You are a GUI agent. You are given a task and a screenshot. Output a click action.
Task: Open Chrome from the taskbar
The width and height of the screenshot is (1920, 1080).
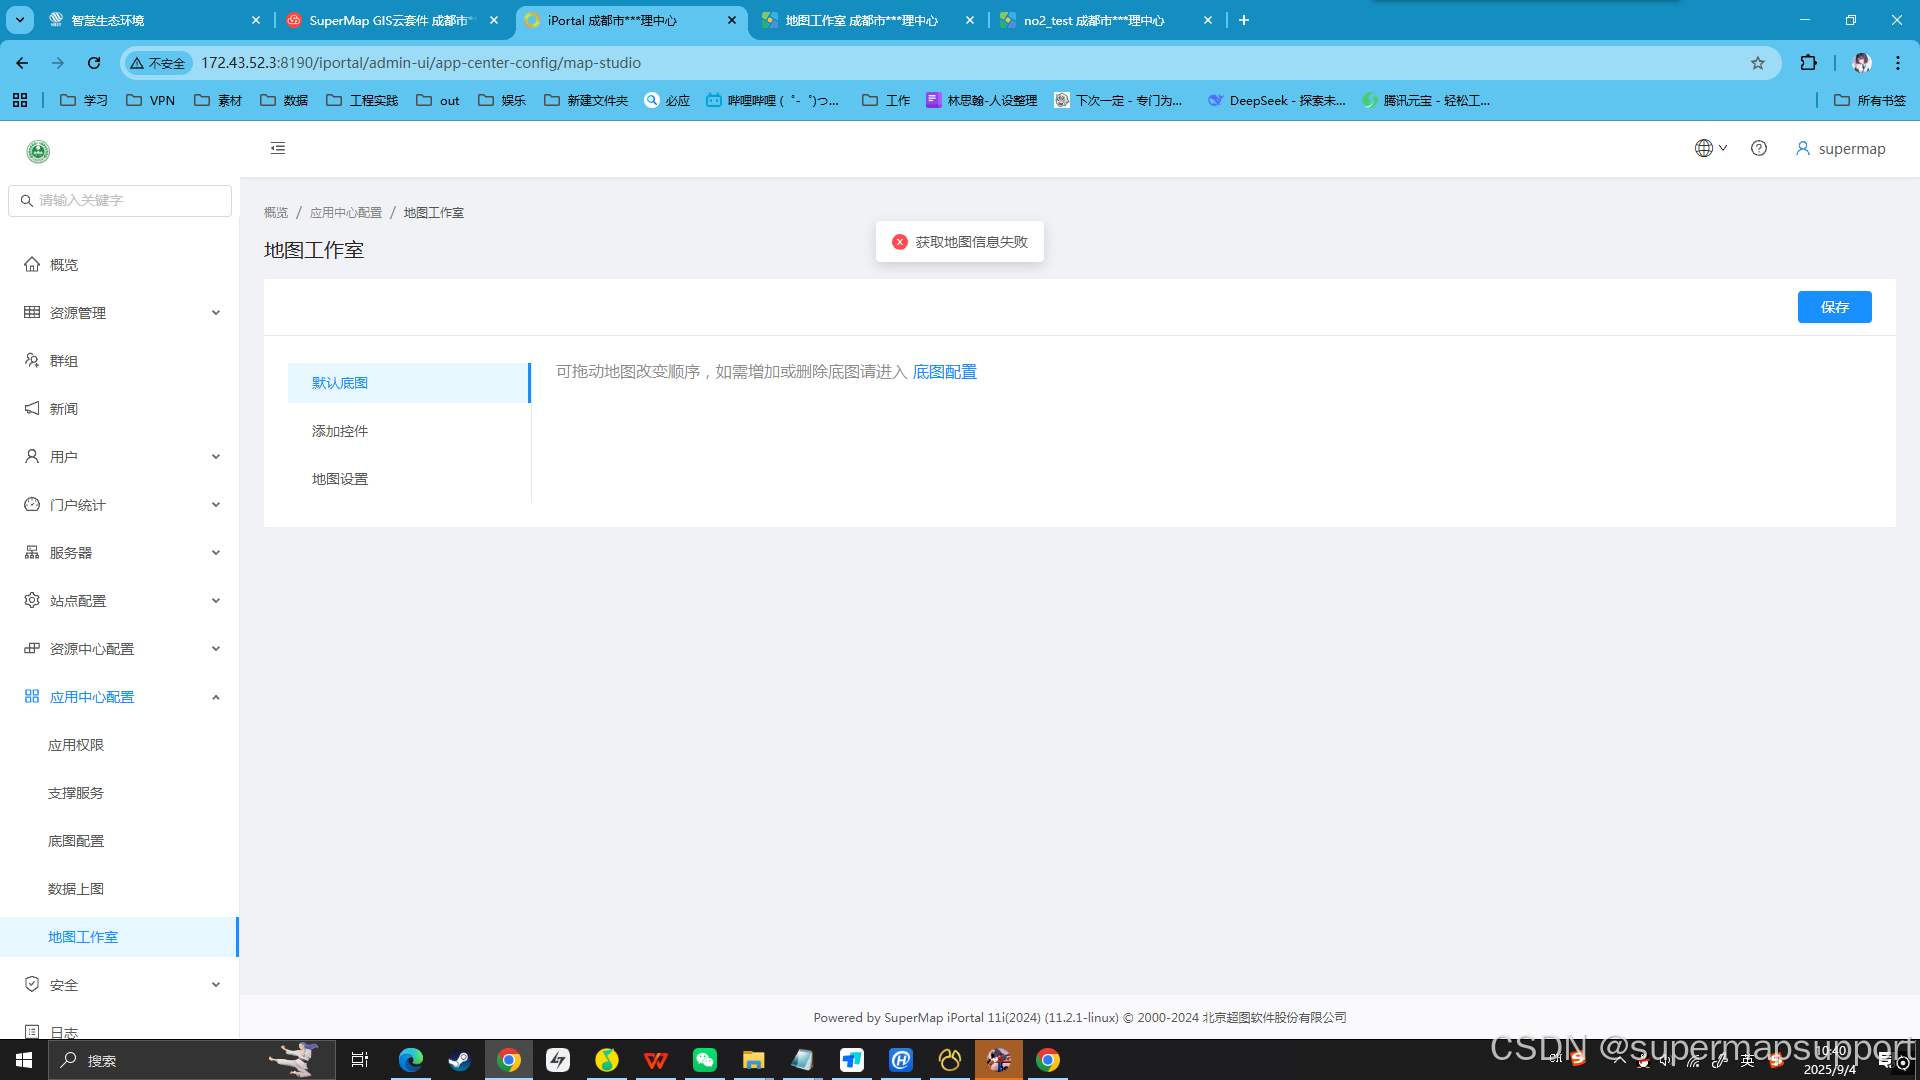509,1060
